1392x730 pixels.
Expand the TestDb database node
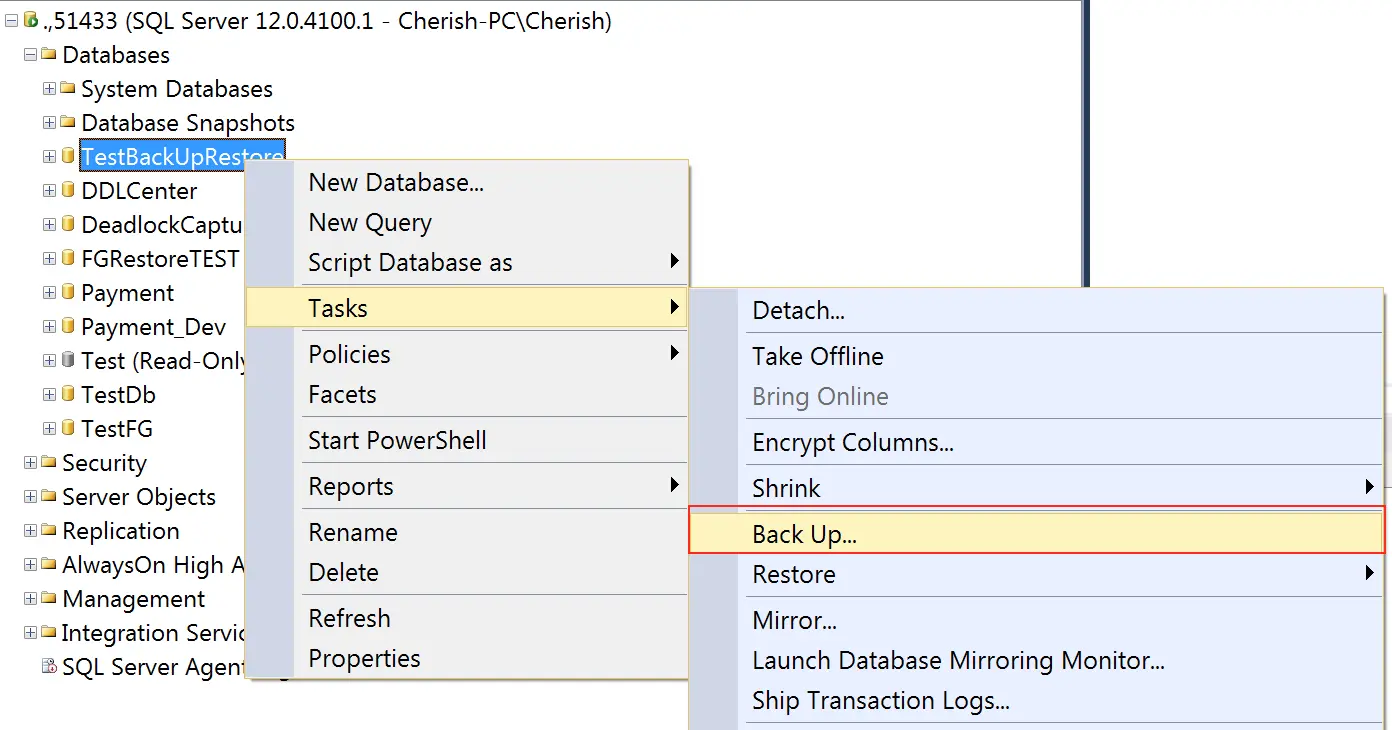(x=49, y=395)
